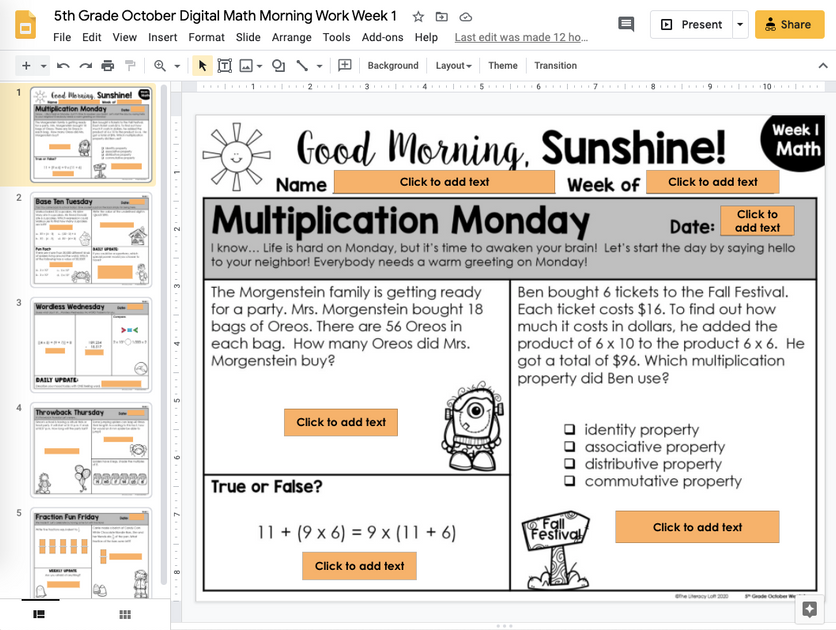Select the Shape tool
The width and height of the screenshot is (836, 630).
click(x=277, y=66)
